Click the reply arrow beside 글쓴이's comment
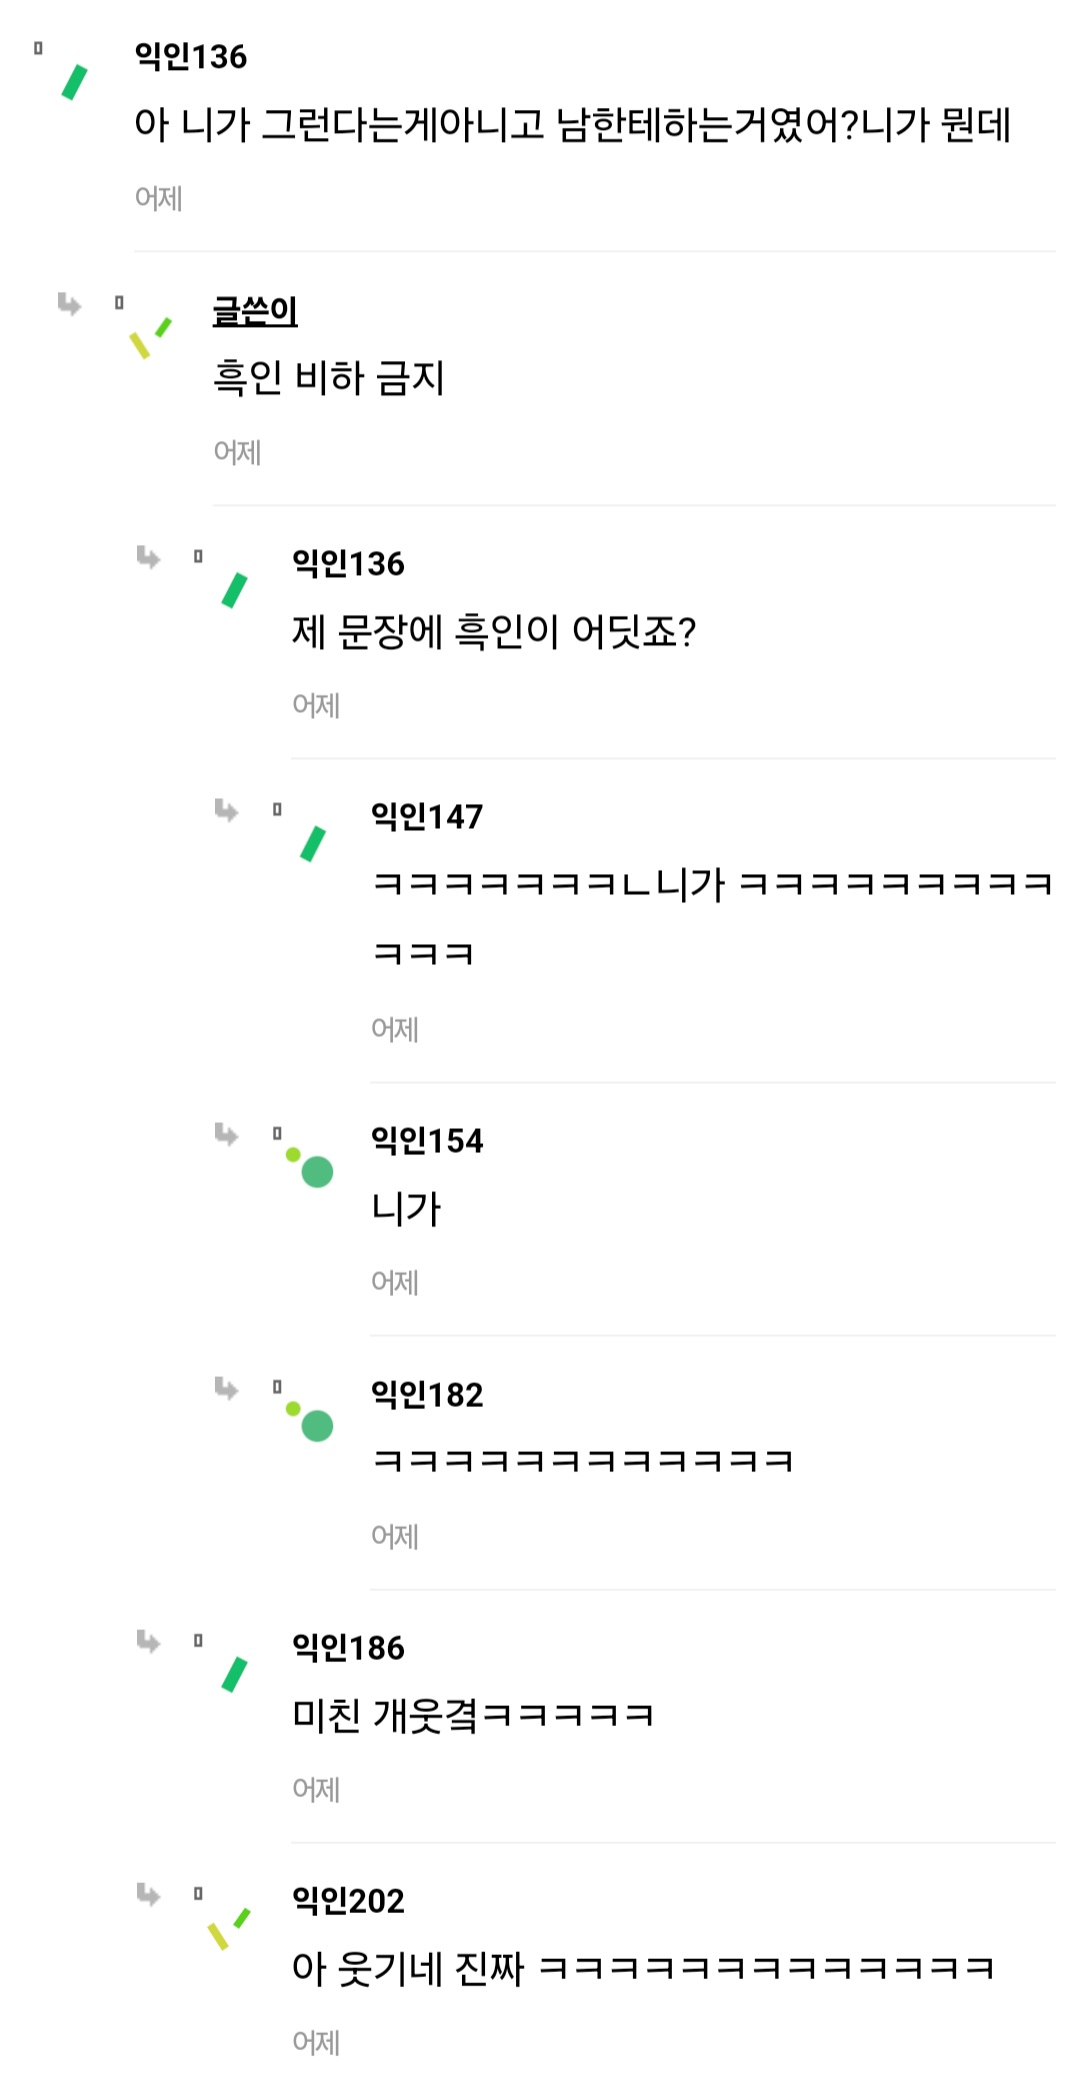1080x2088 pixels. pos(69,304)
